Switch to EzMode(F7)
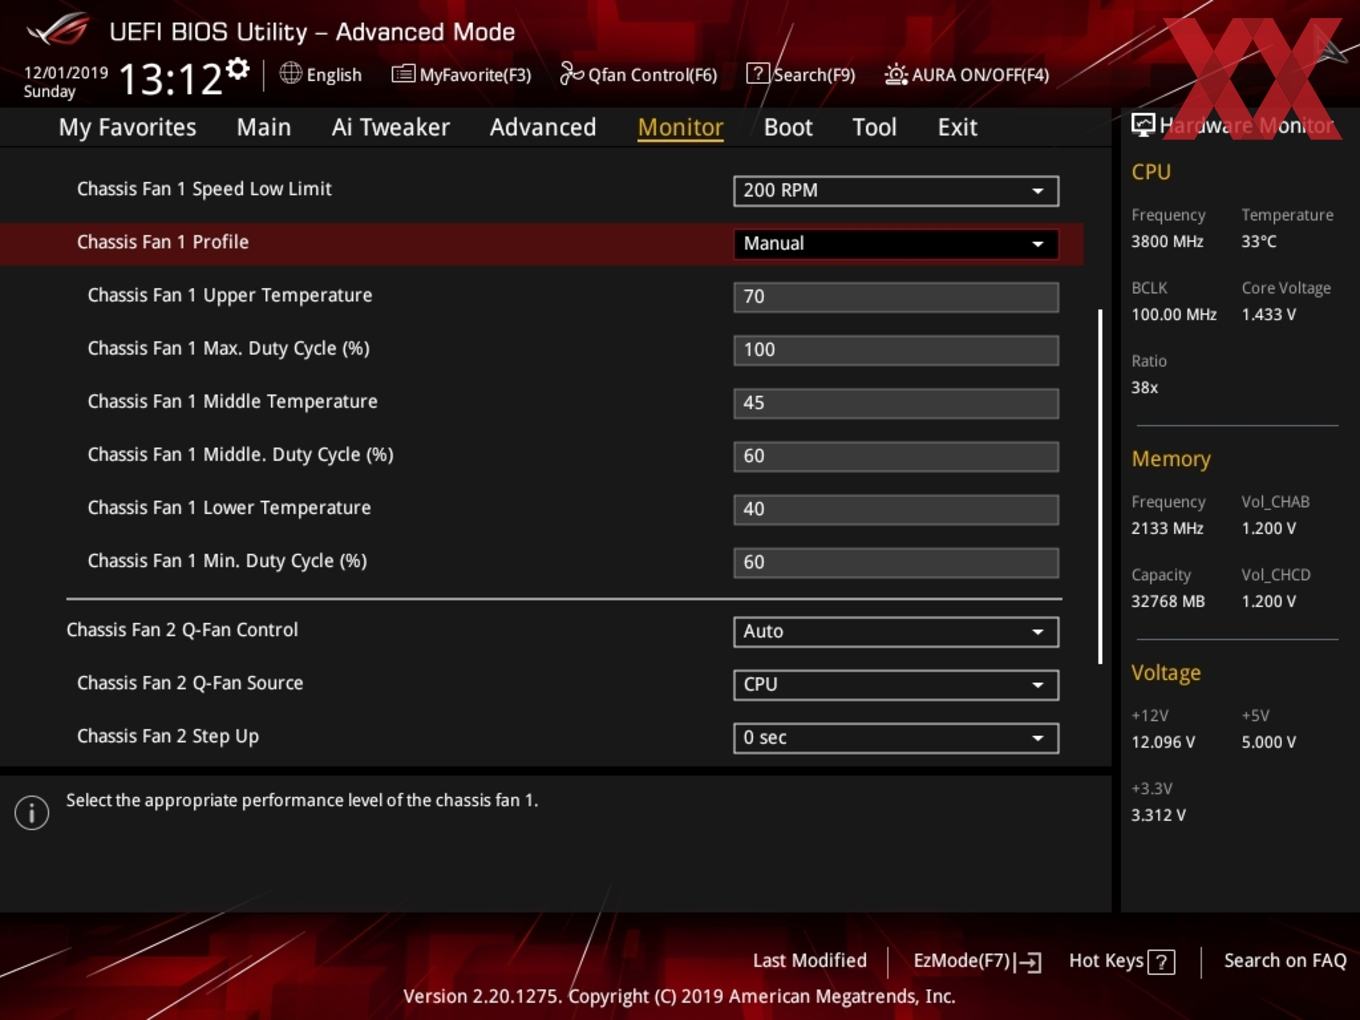Viewport: 1360px width, 1020px height. click(x=977, y=961)
